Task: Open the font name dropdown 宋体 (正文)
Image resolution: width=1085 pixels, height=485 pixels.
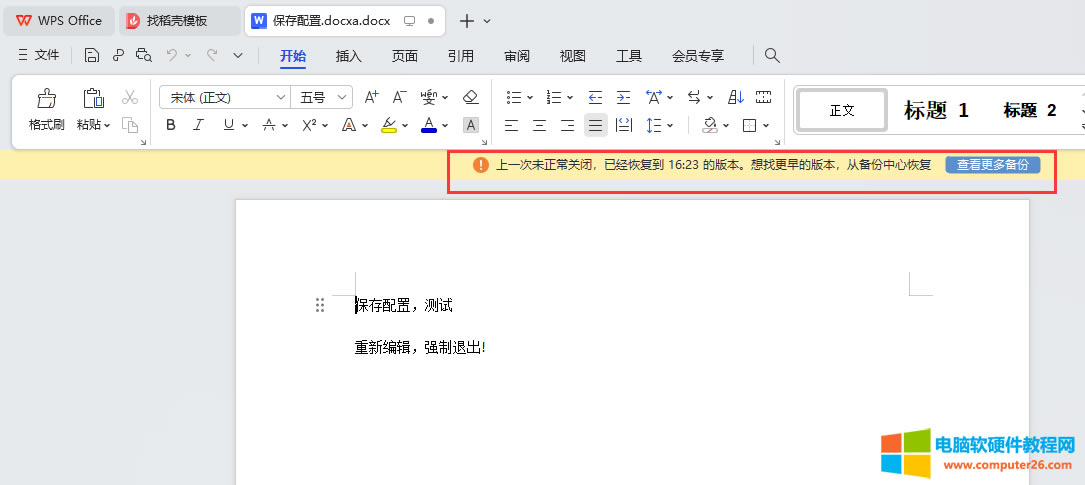Action: coord(224,97)
